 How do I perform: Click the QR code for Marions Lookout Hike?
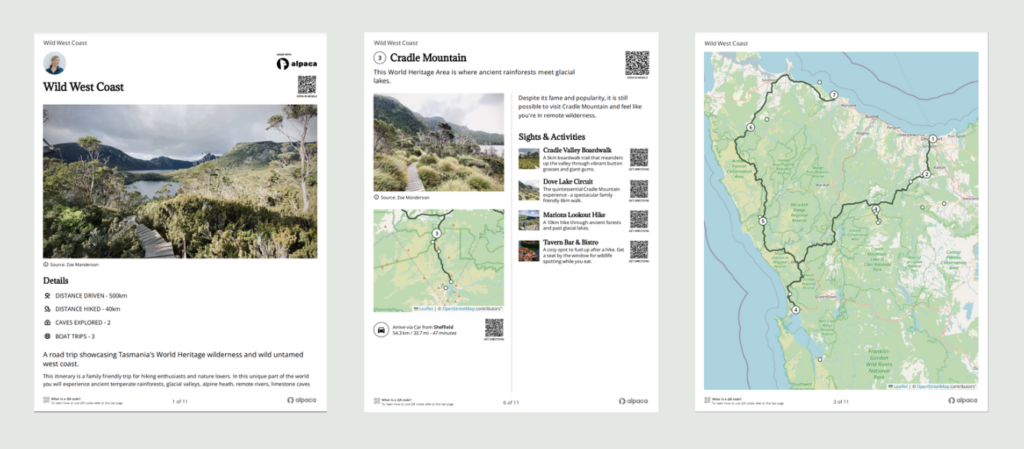pos(638,219)
